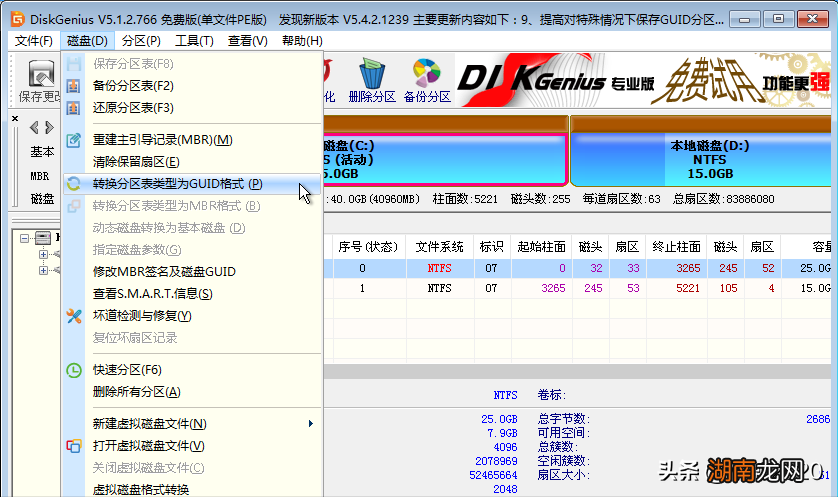
Task: Click the 打开虚拟磁盘文件 icon
Action: point(74,446)
